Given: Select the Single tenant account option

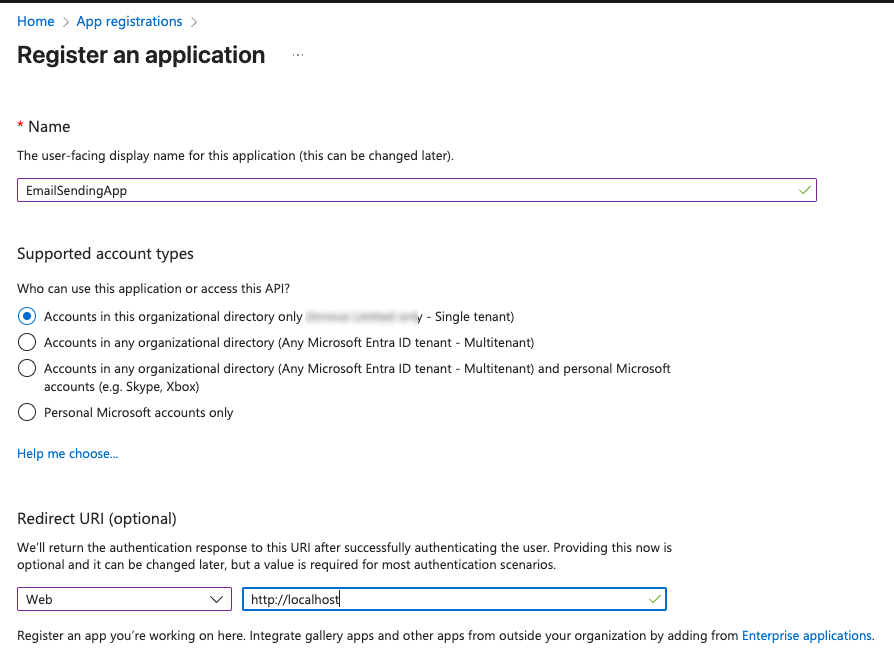Looking at the screenshot, I should (26, 316).
